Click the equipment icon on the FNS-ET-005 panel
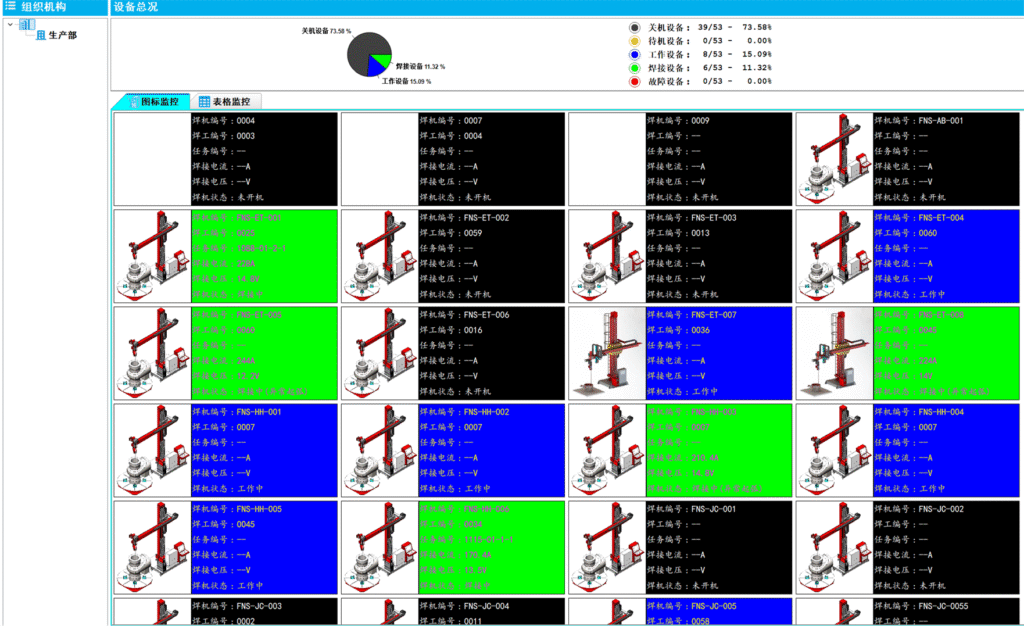1024x626 pixels. [150, 352]
